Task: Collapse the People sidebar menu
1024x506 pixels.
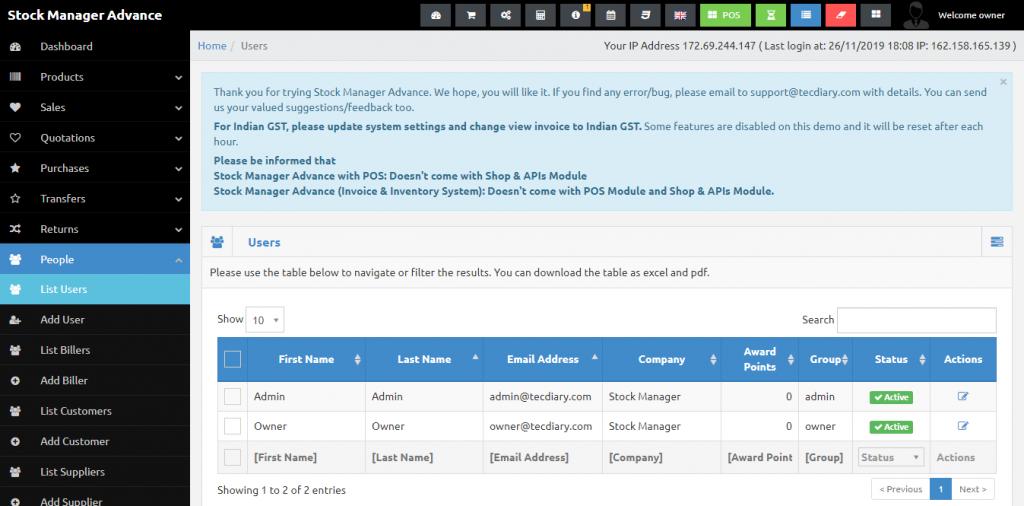Action: (x=95, y=259)
